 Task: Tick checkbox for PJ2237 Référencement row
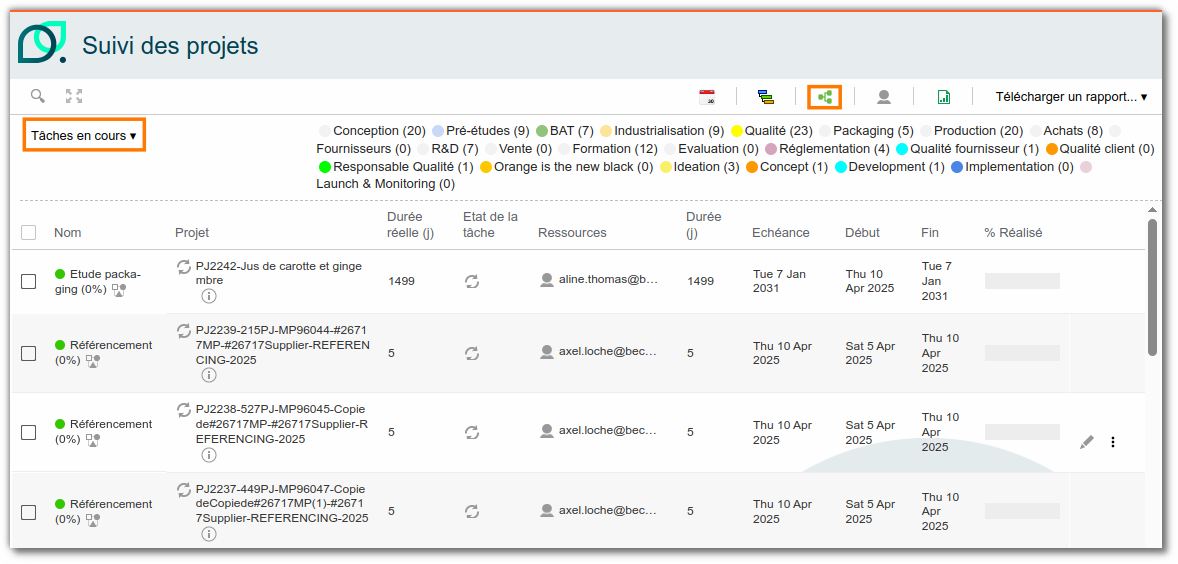[x=29, y=512]
